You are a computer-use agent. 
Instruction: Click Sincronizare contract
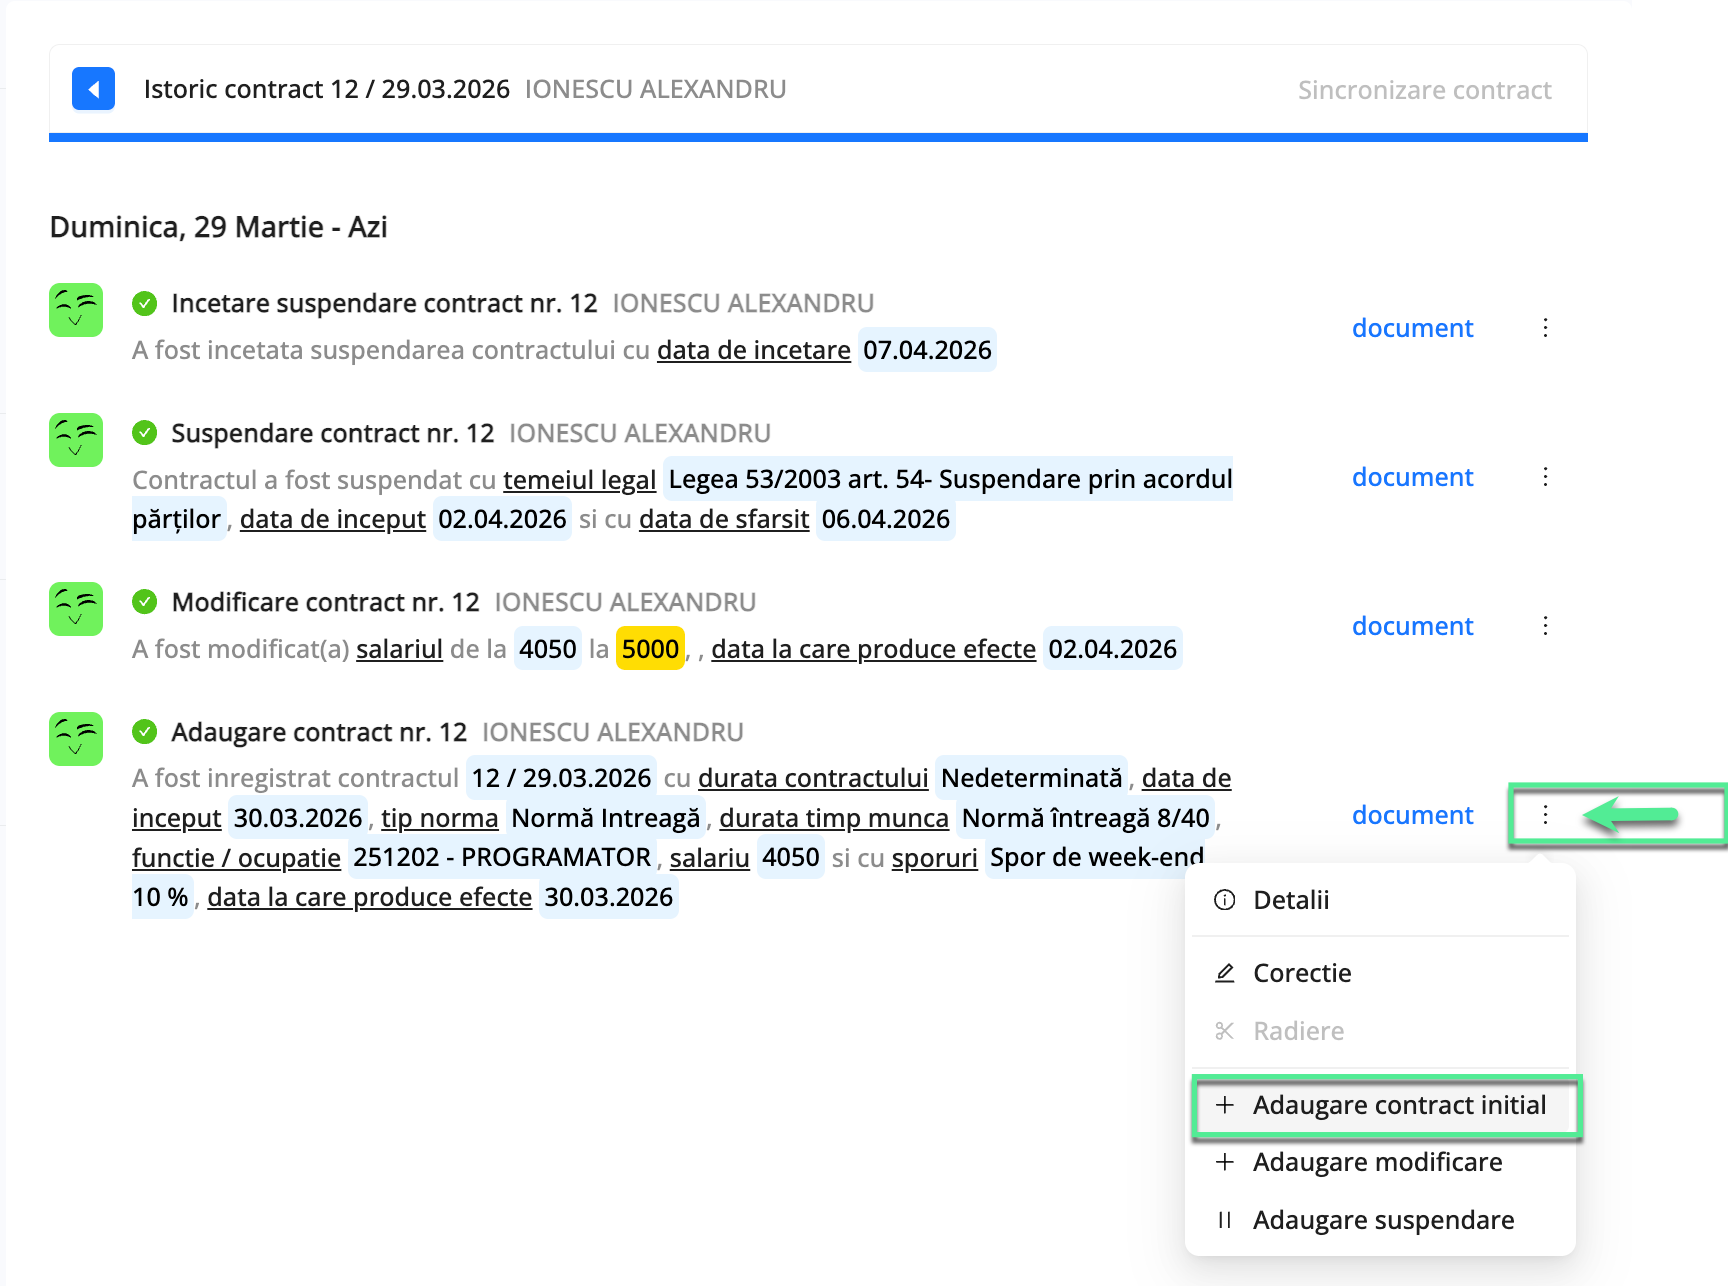(x=1425, y=89)
